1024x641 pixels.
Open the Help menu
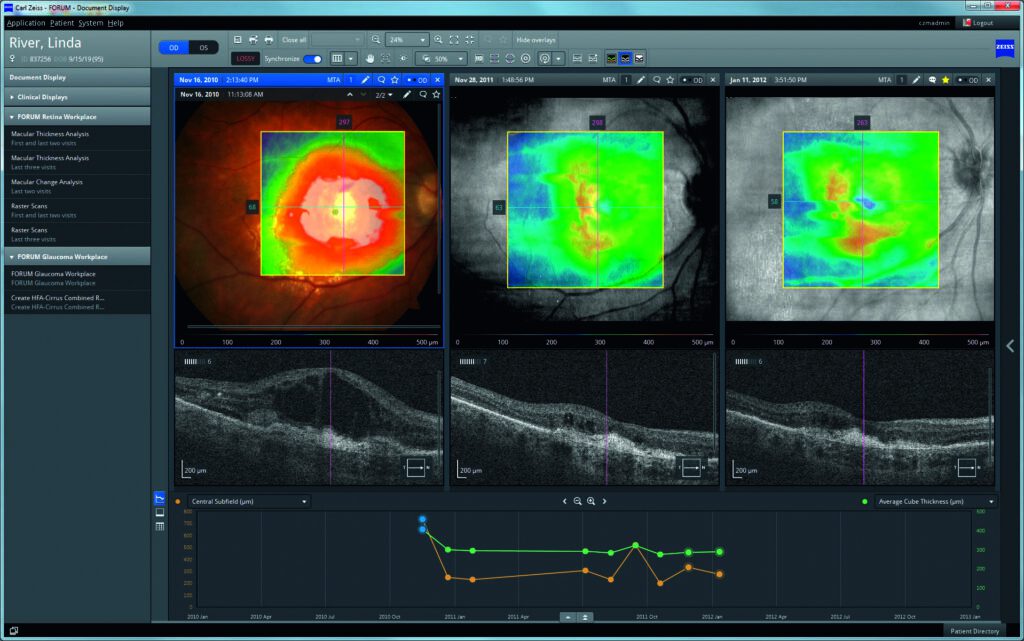116,23
